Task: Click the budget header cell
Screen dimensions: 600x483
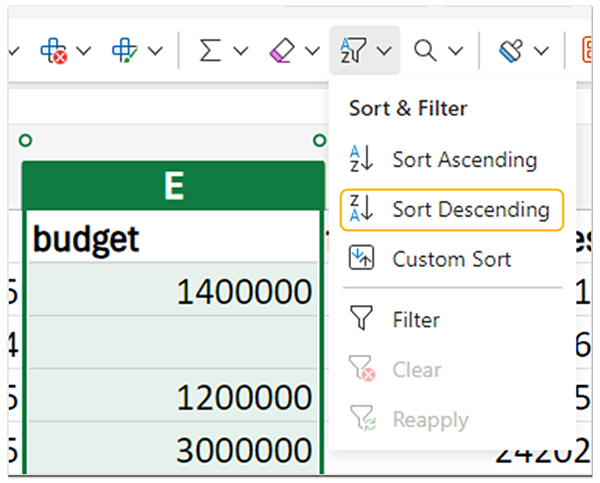Action: (x=173, y=238)
